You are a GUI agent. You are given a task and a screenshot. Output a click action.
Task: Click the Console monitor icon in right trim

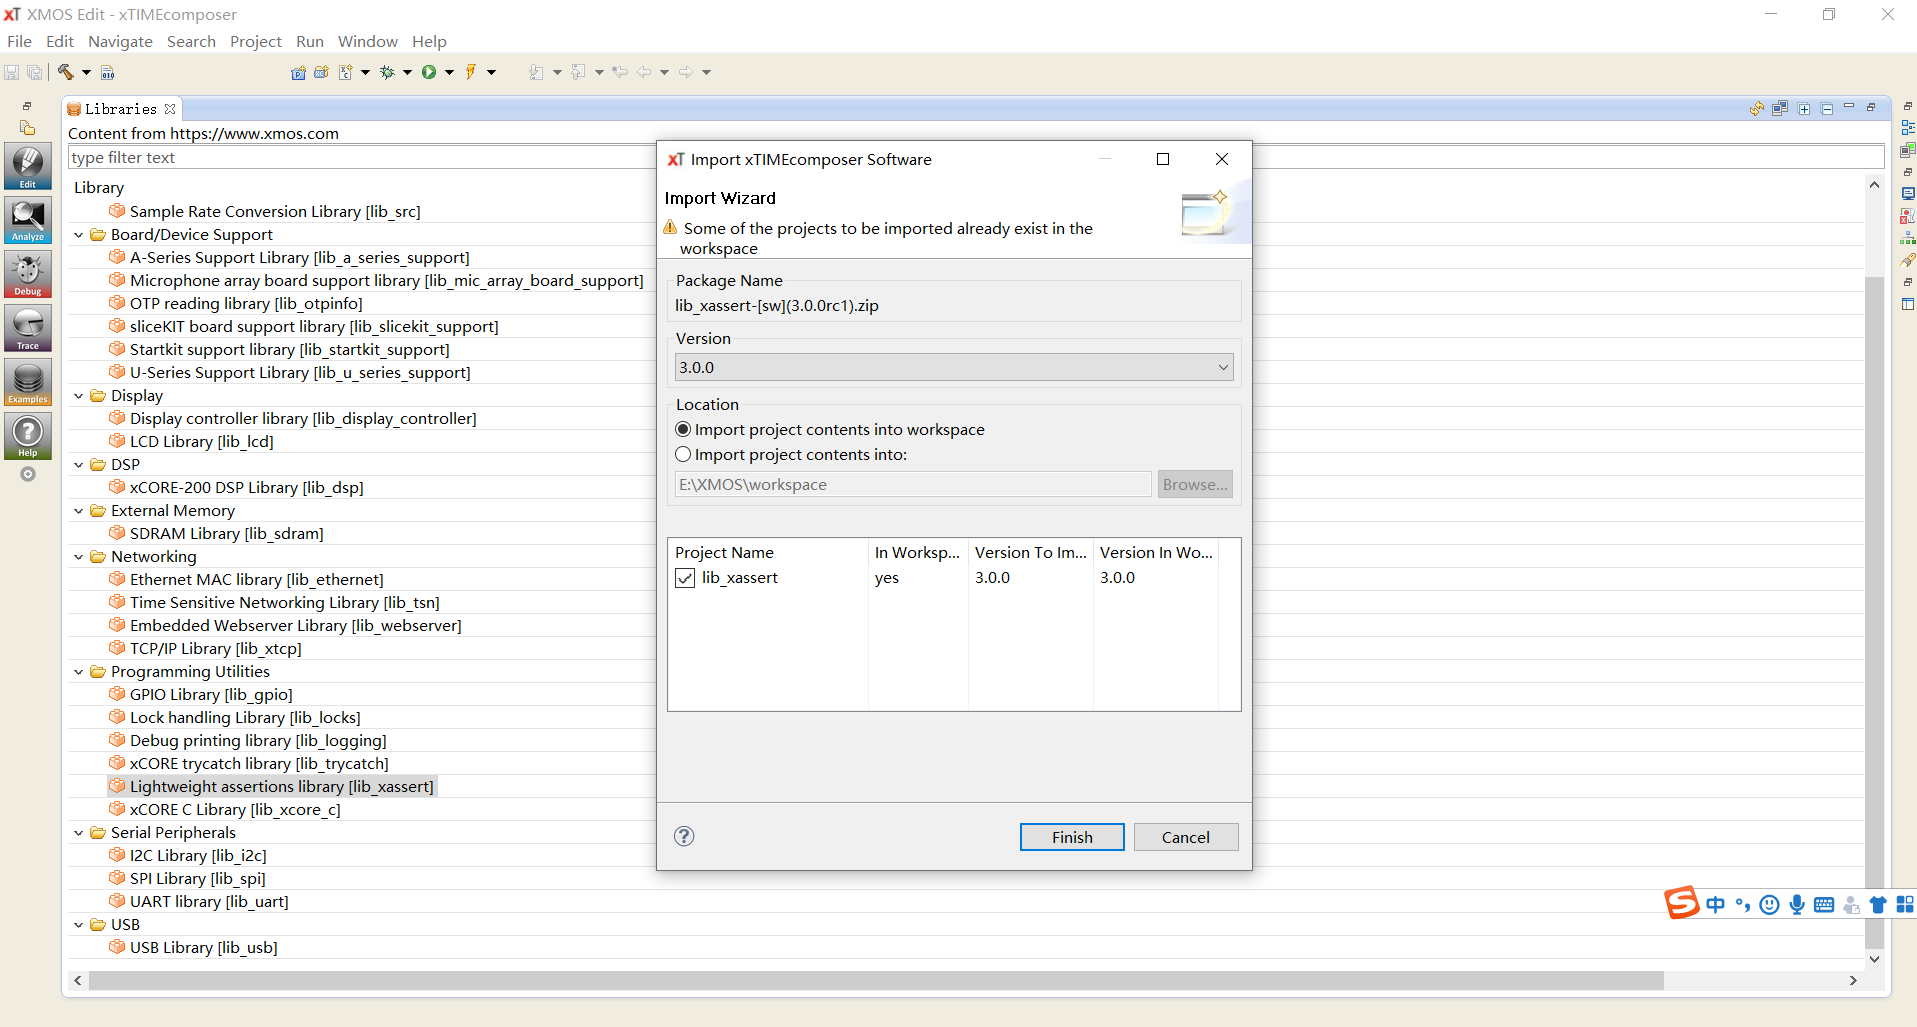(1908, 194)
